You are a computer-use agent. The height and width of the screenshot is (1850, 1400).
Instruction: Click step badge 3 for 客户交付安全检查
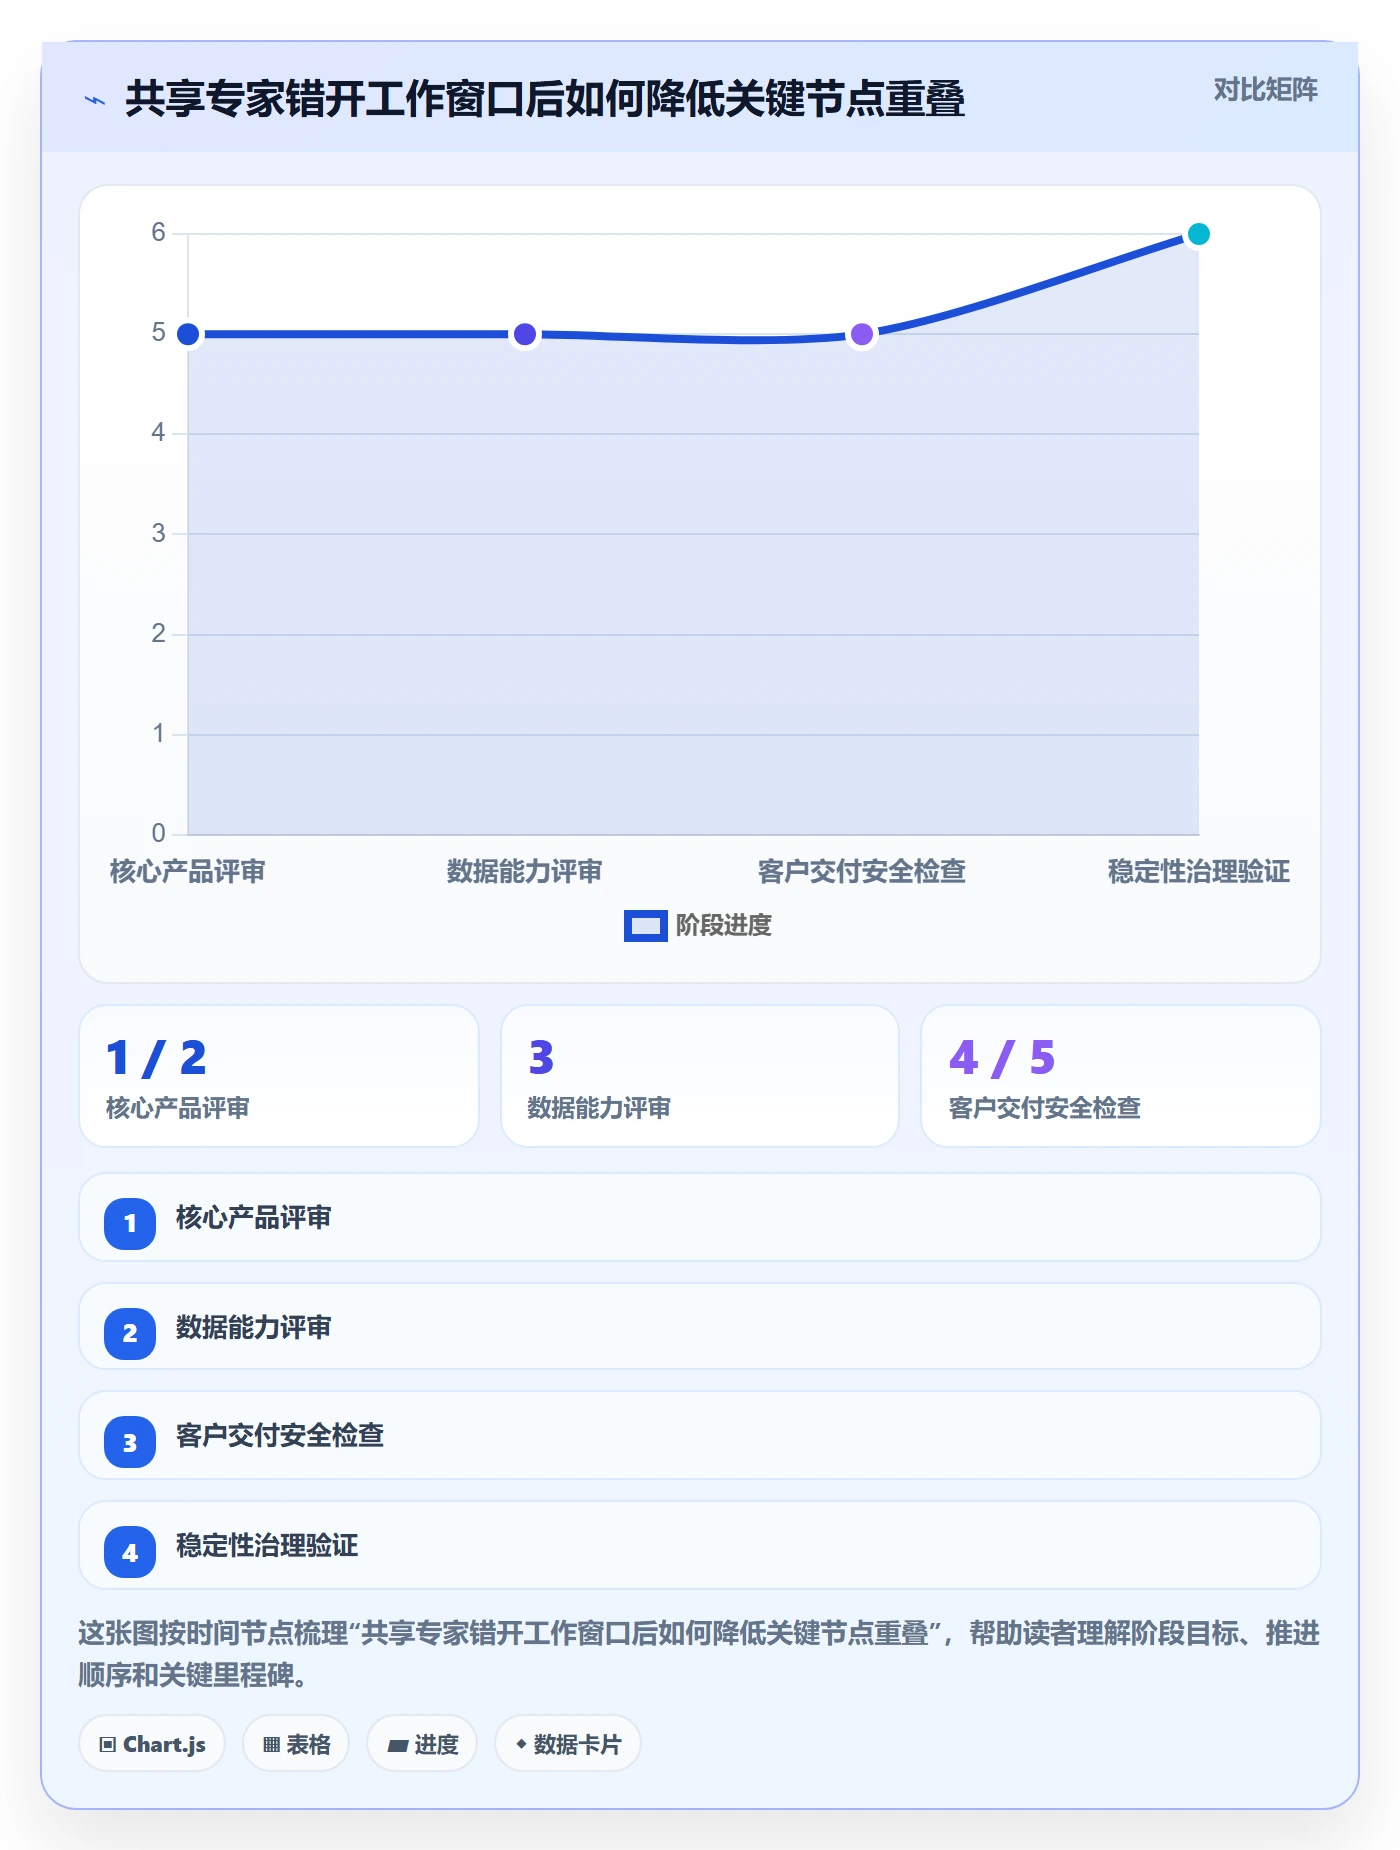pyautogui.click(x=130, y=1442)
